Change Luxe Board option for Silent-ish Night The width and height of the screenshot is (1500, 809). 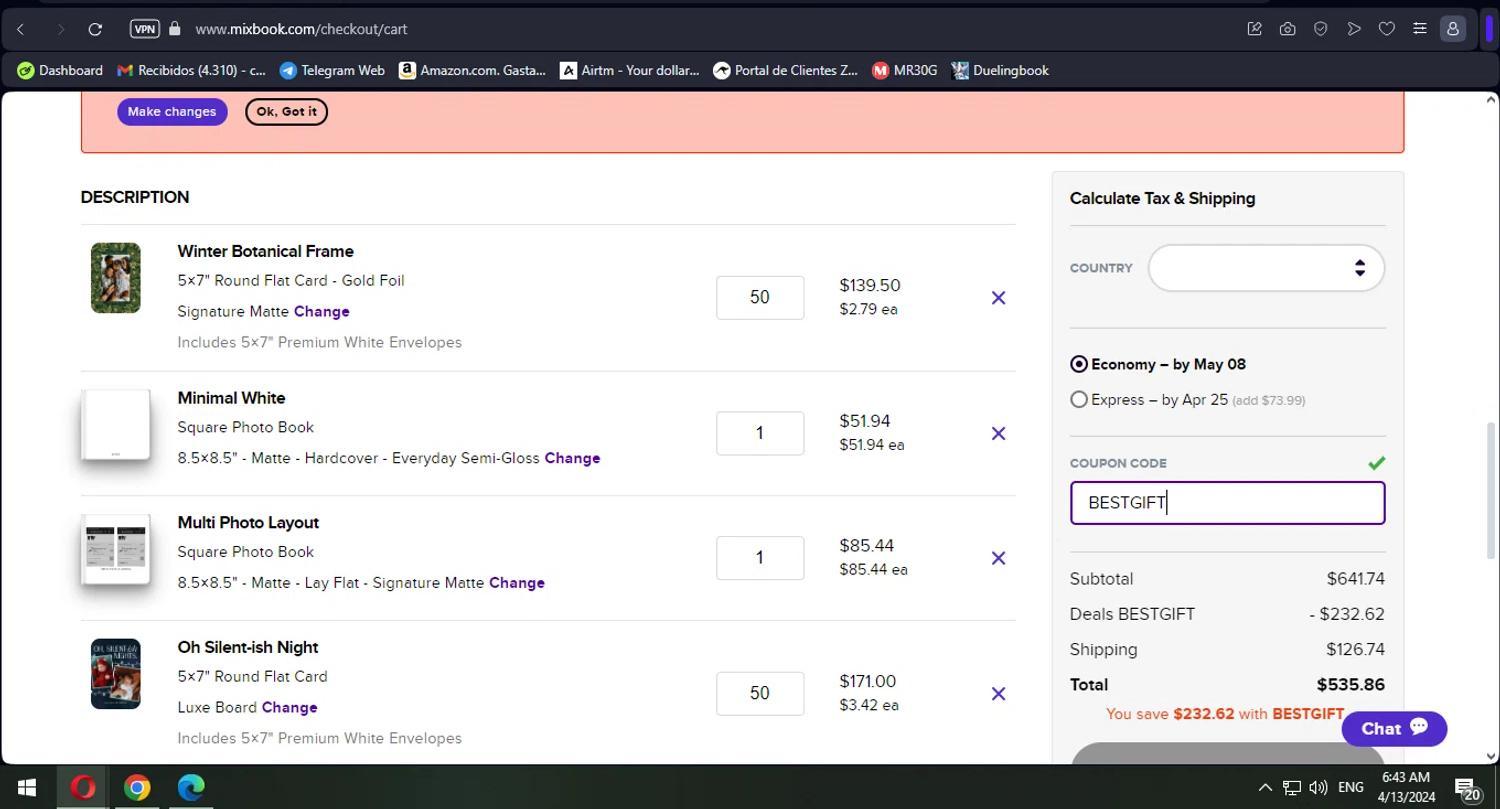(289, 708)
